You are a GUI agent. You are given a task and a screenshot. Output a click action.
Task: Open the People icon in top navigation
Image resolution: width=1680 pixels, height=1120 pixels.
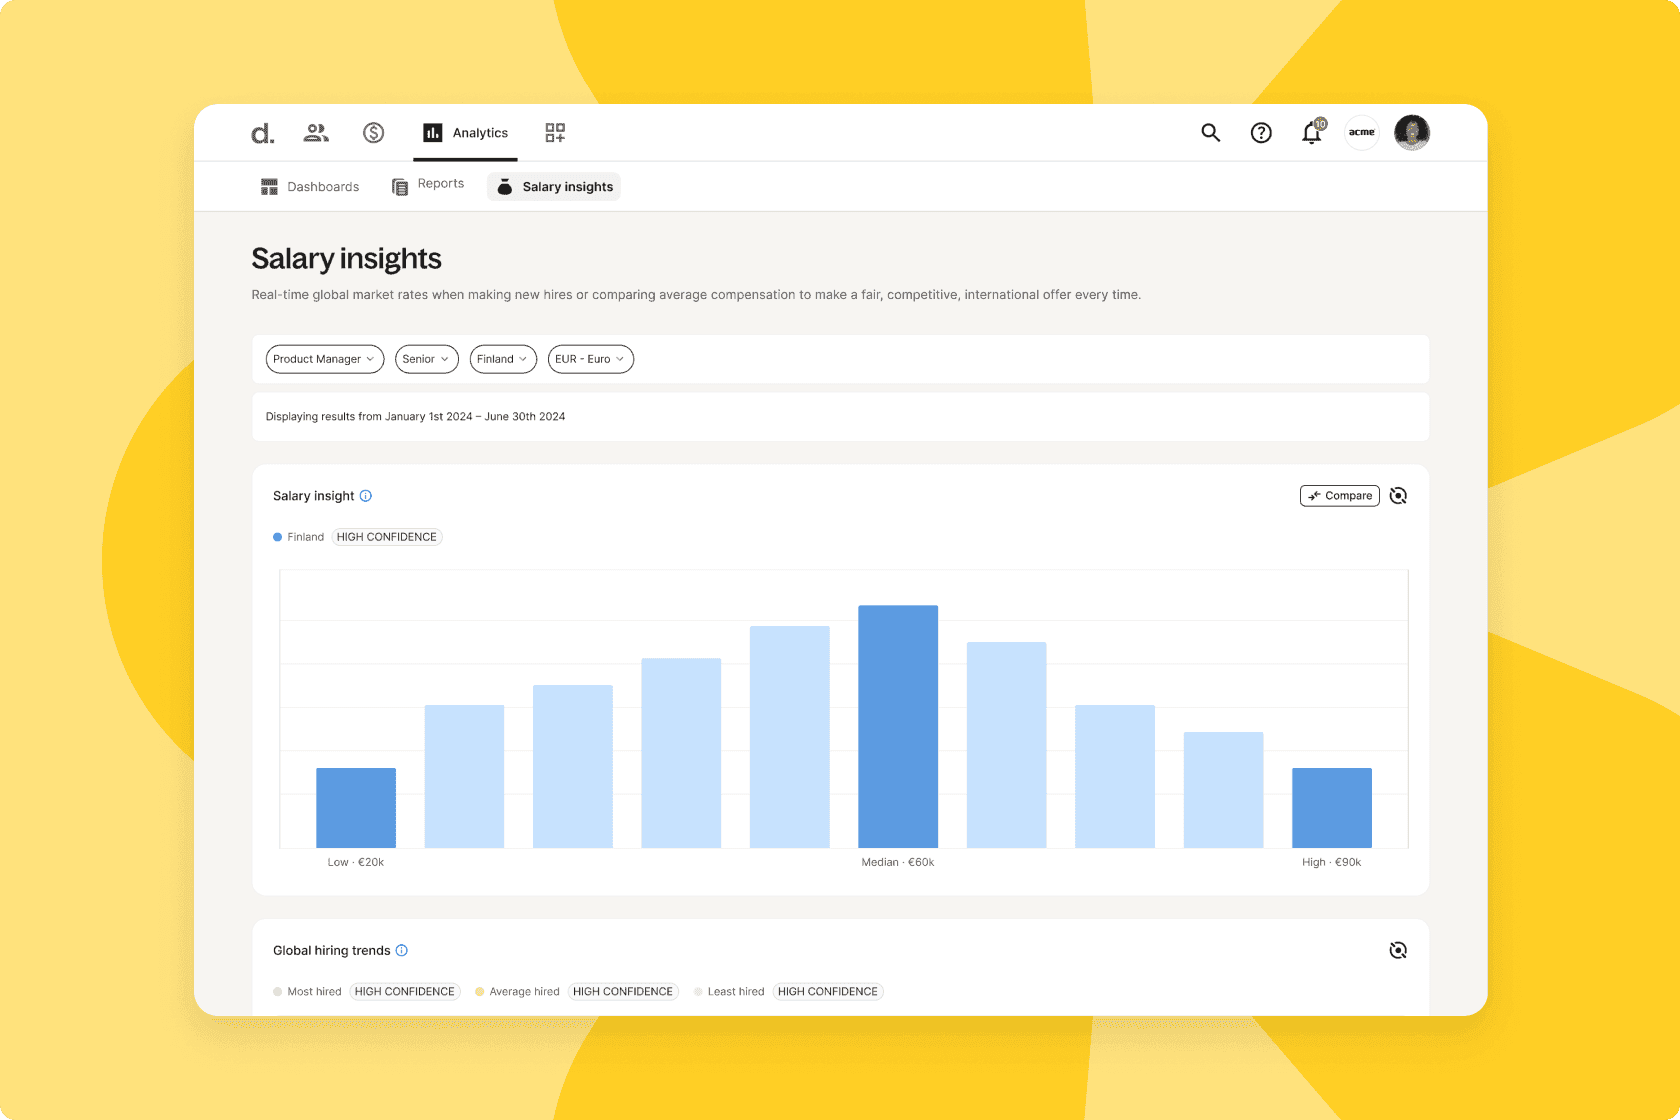[316, 133]
